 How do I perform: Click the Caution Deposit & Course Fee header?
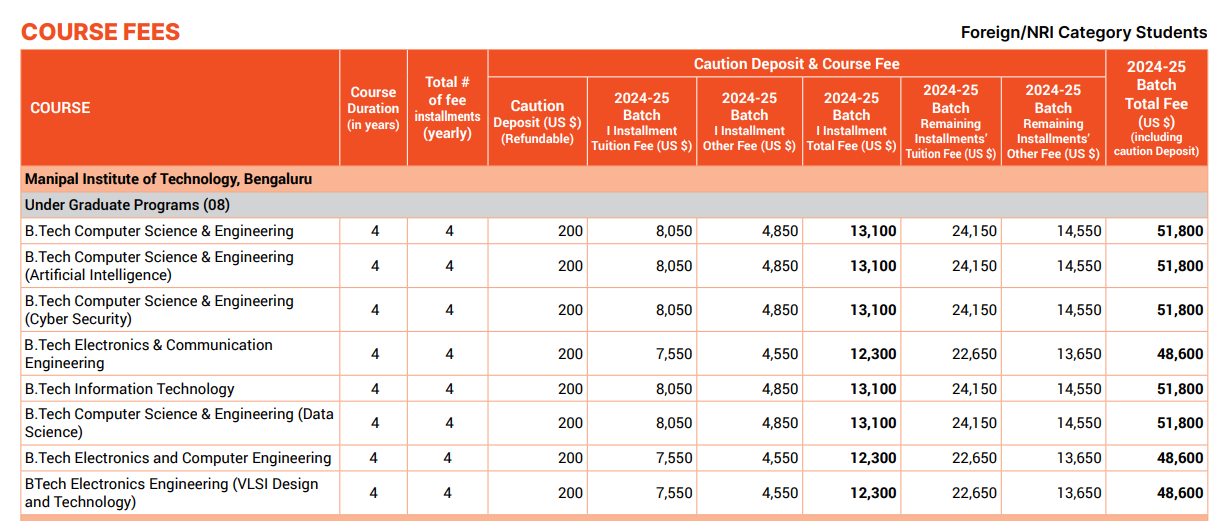pos(796,64)
